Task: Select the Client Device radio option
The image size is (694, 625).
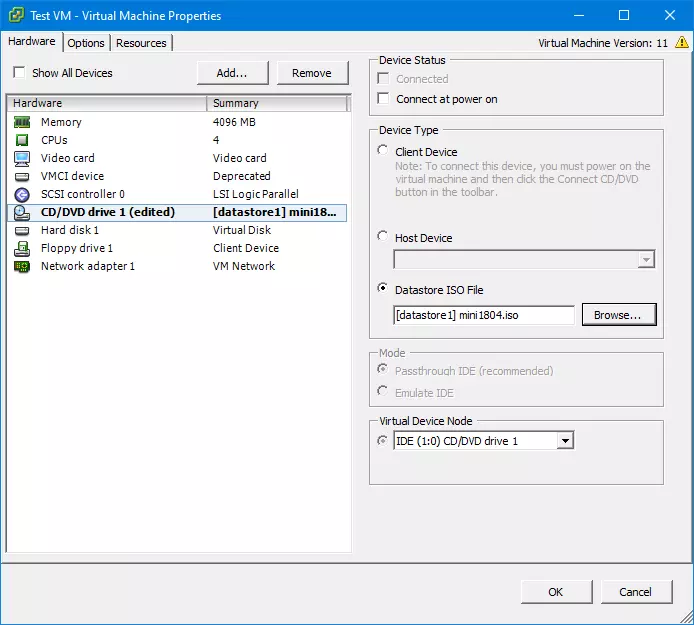Action: tap(383, 152)
